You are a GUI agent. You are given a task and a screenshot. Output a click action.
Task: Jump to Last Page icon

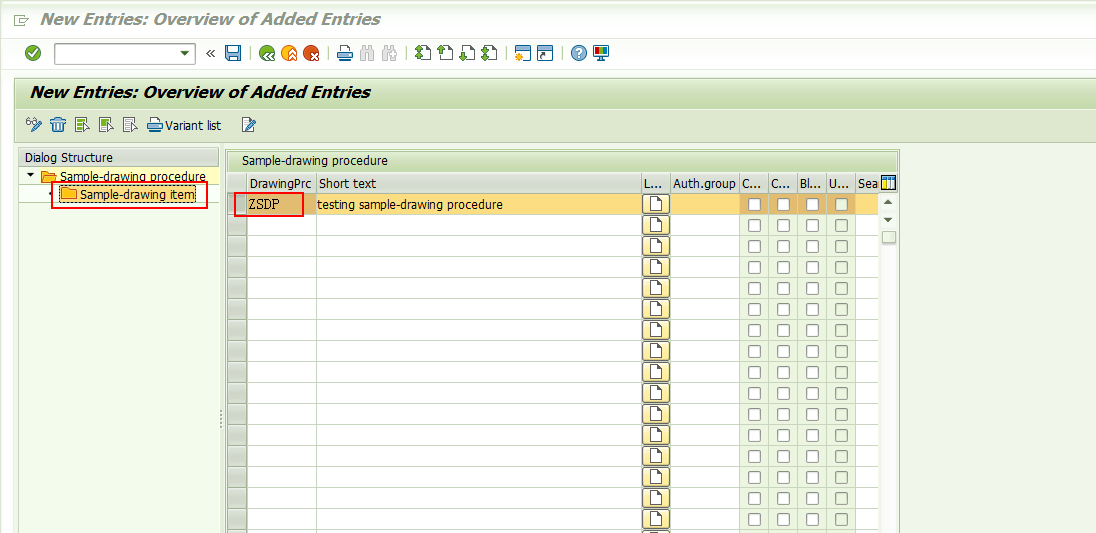click(x=489, y=53)
